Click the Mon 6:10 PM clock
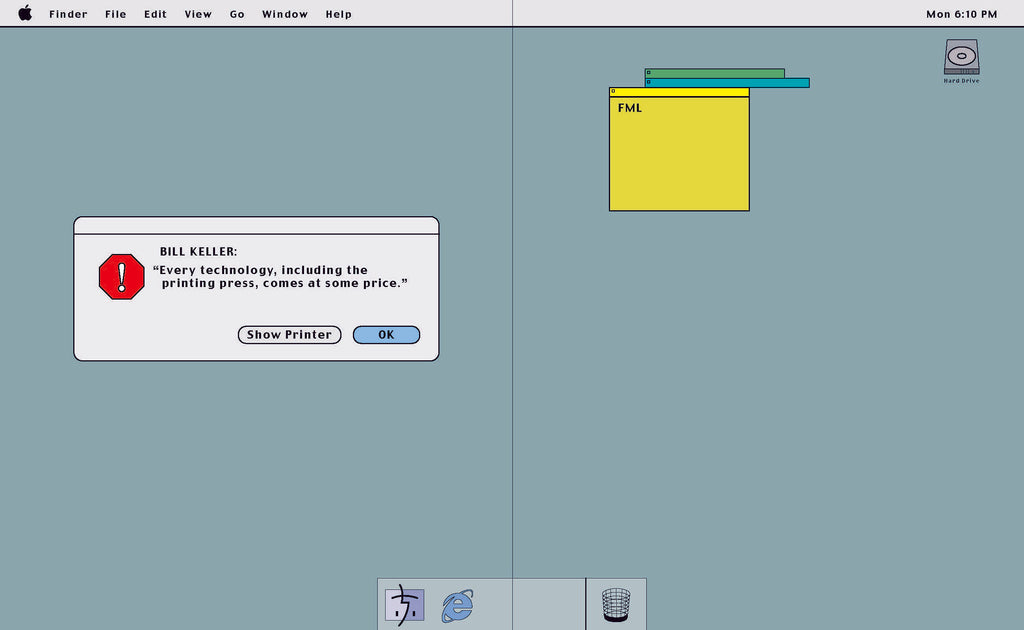This screenshot has width=1024, height=630. (961, 14)
